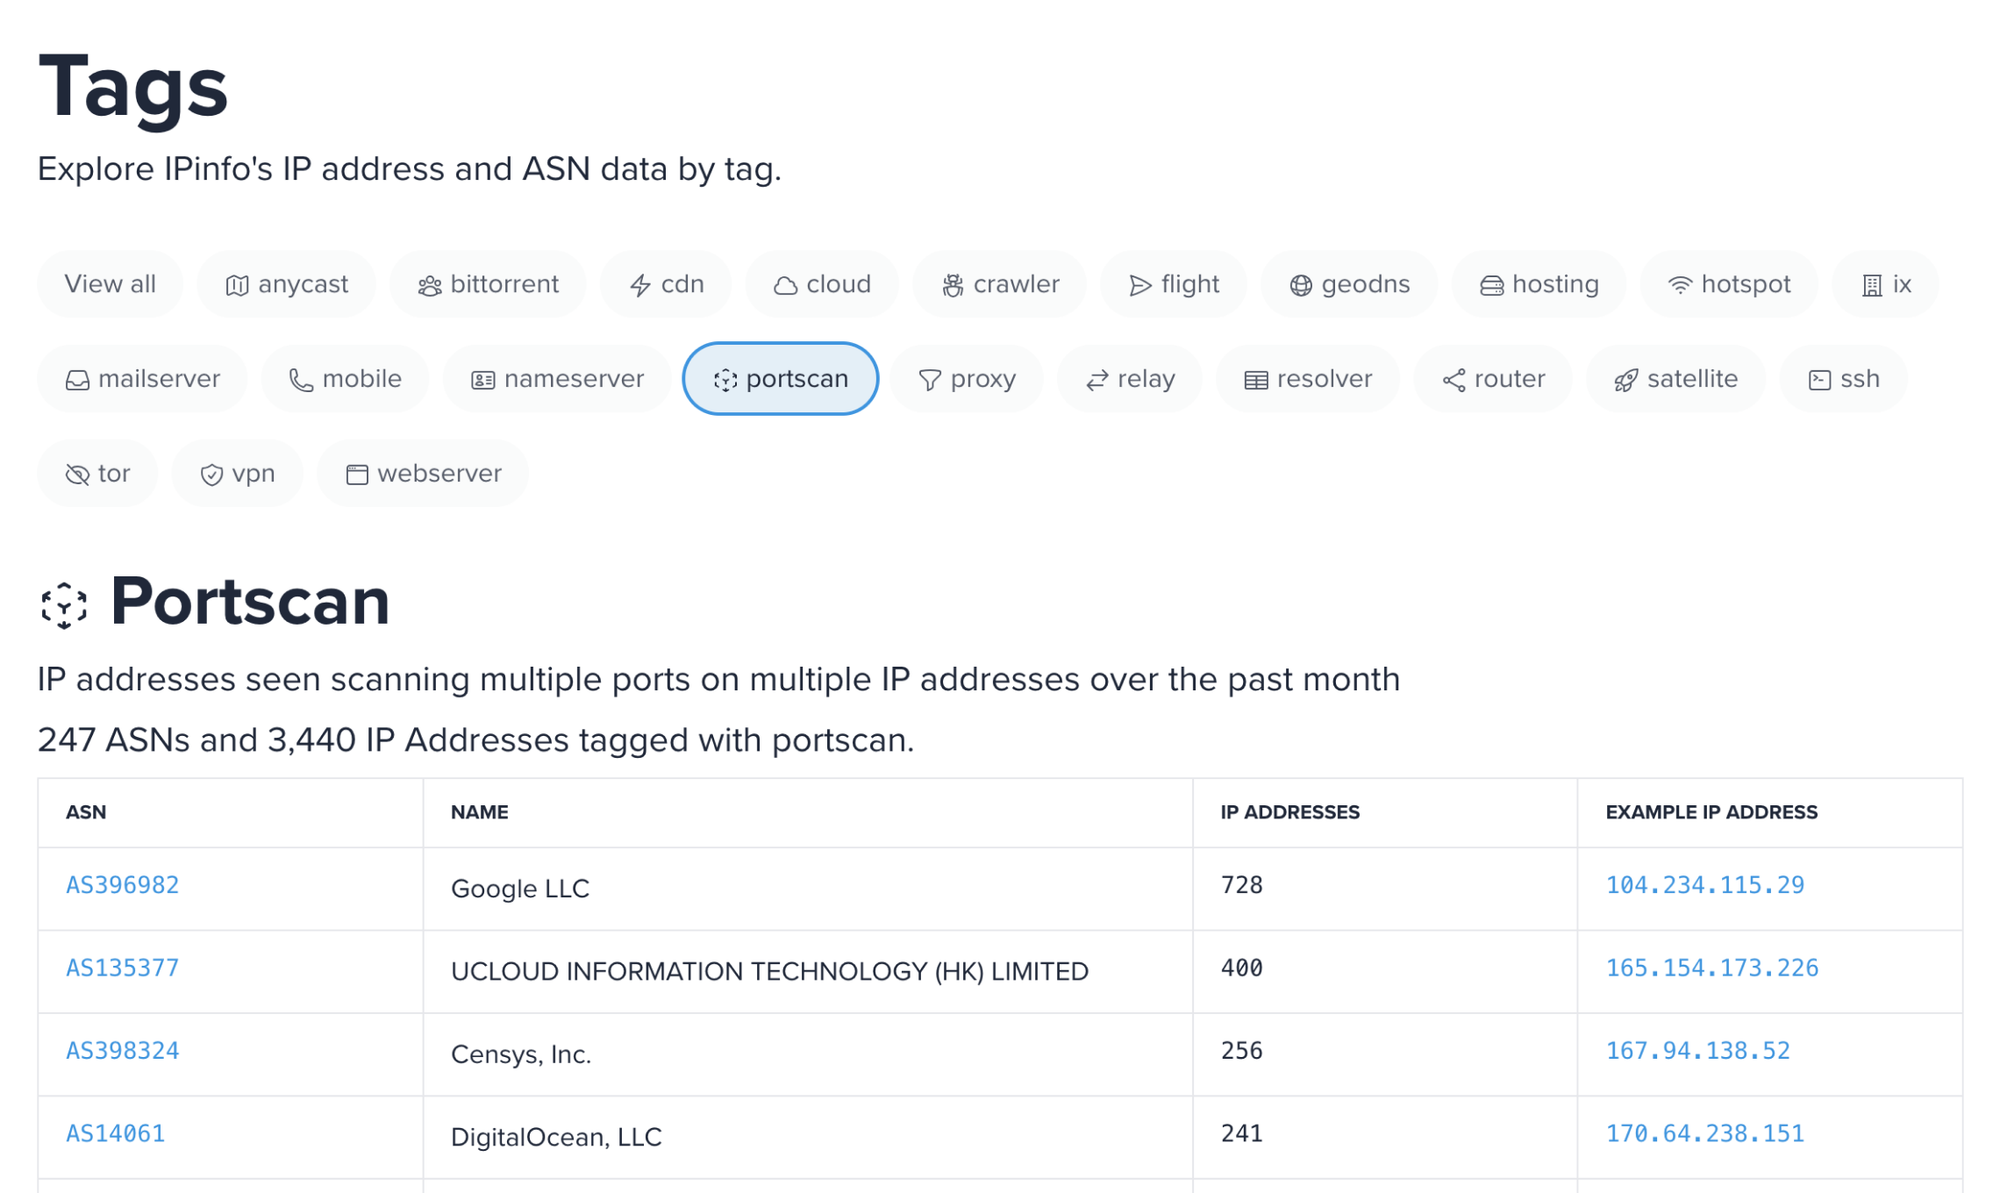Choose the webserver tag filter

(423, 473)
